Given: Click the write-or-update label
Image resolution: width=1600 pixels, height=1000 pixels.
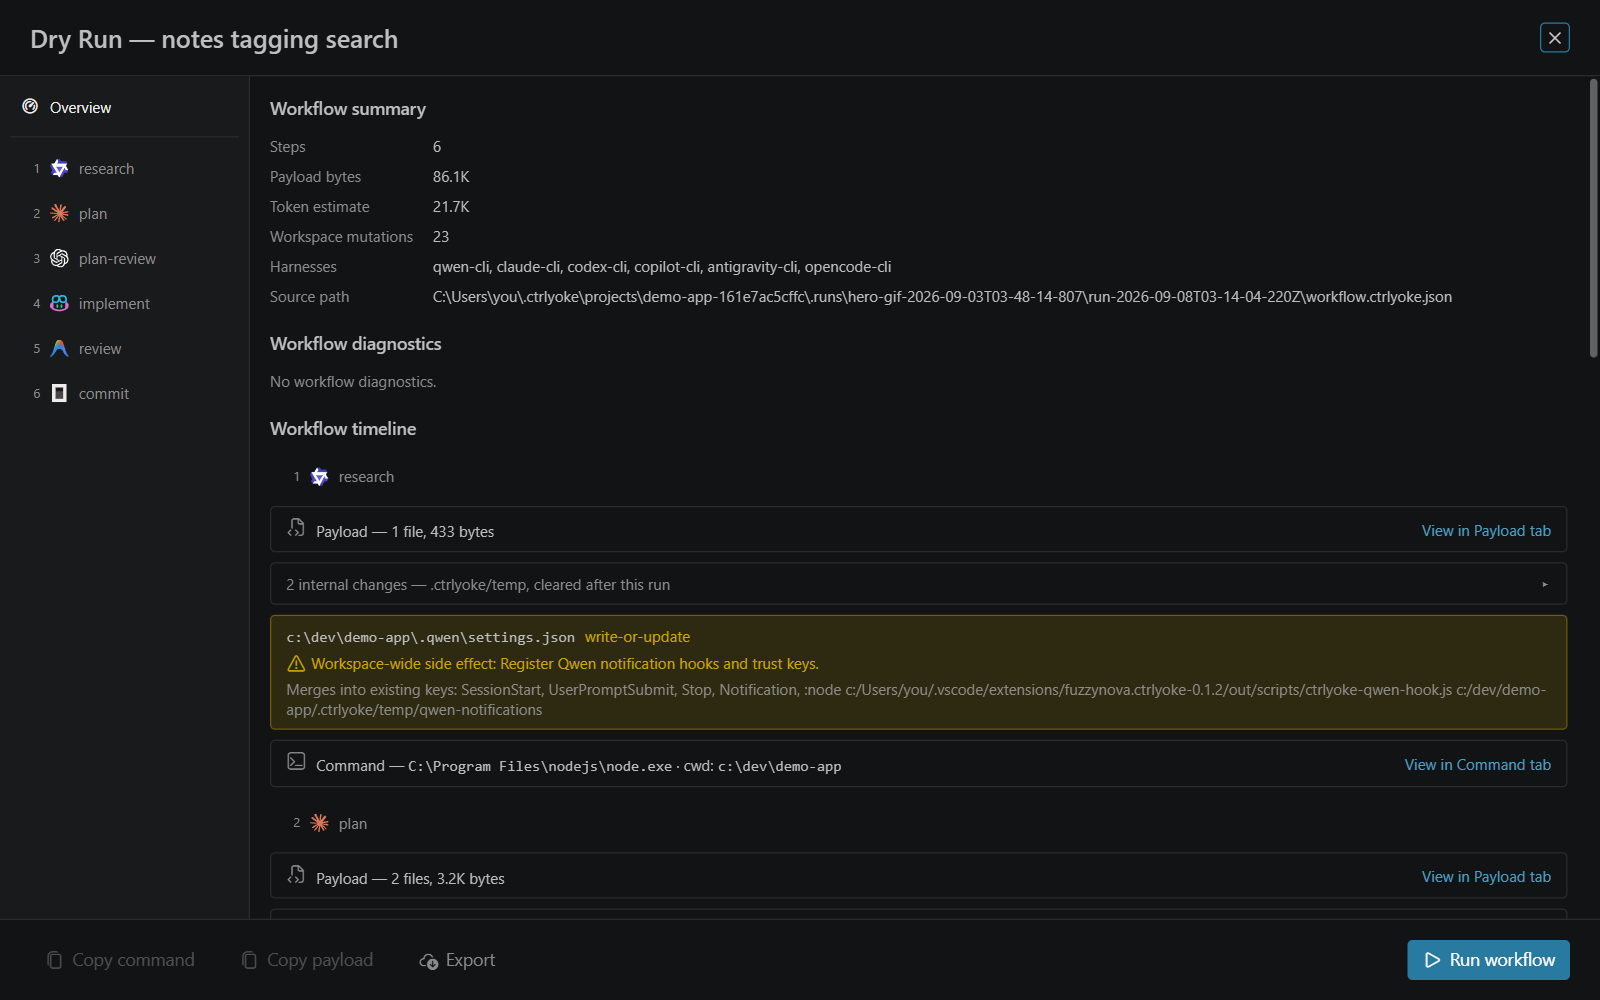Looking at the screenshot, I should tap(638, 637).
